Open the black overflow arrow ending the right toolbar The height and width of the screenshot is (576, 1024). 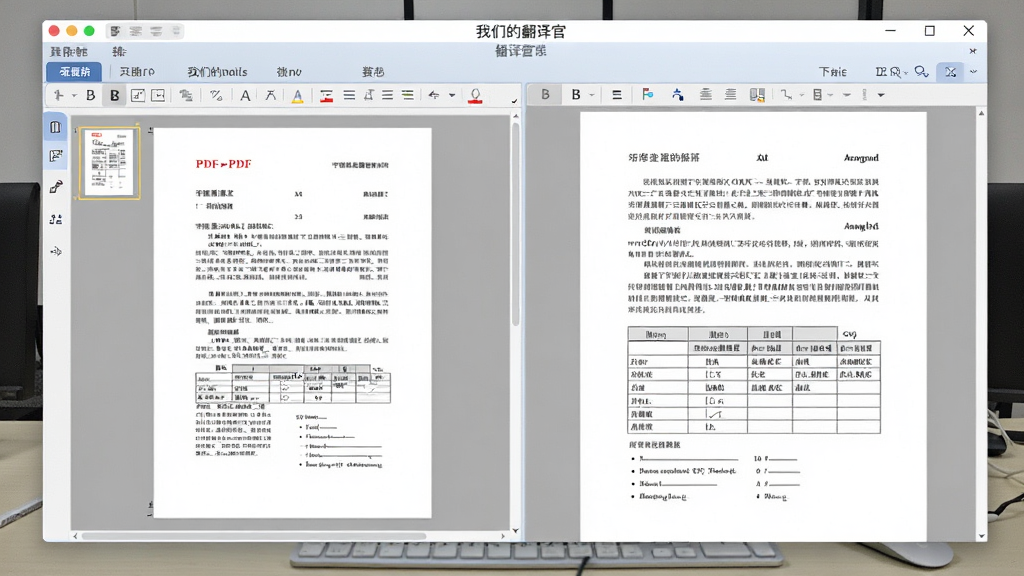pos(881,95)
